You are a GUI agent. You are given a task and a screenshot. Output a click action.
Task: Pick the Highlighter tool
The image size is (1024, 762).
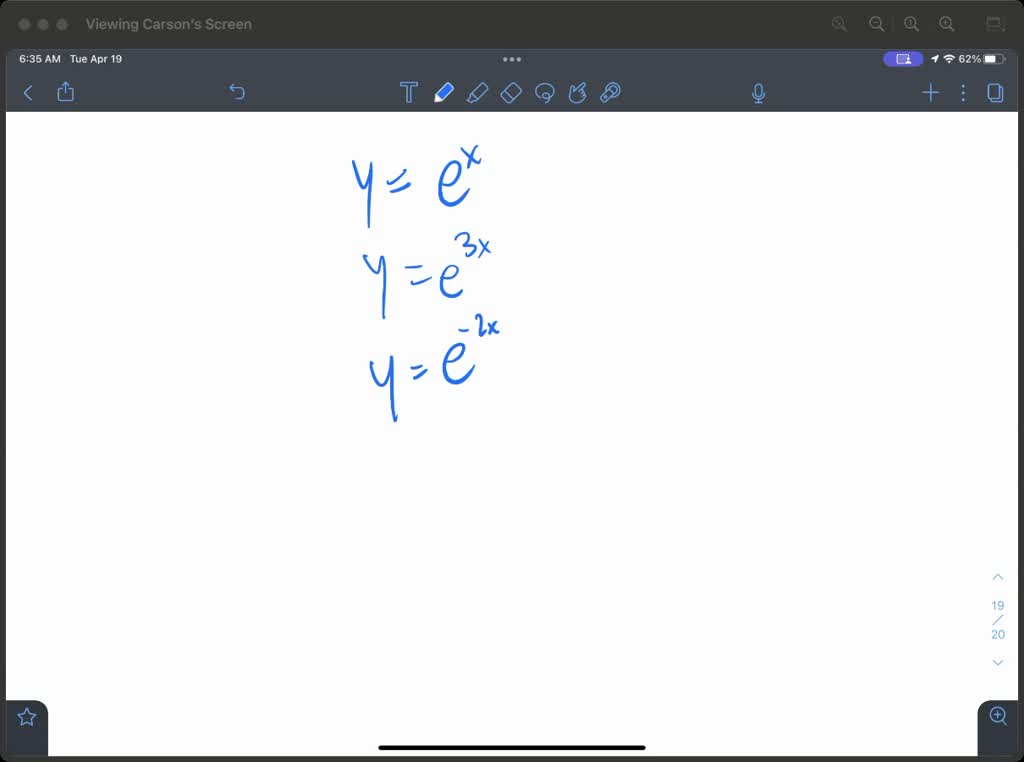[x=478, y=91]
